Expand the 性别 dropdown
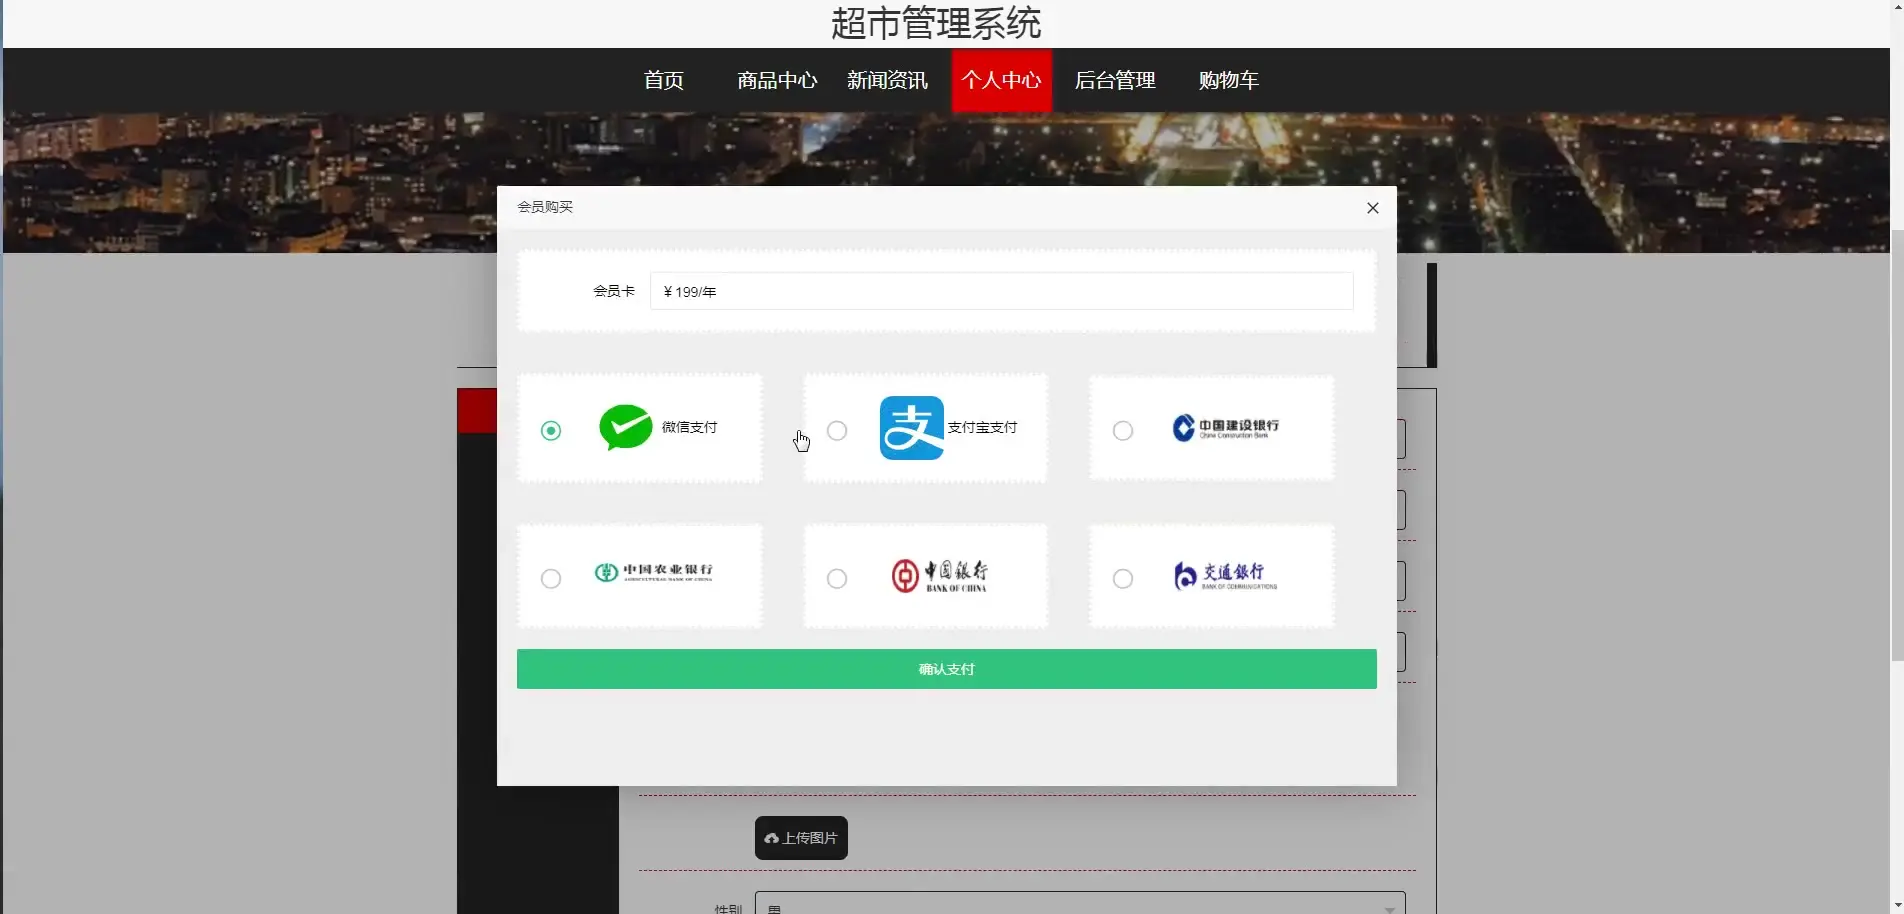The width and height of the screenshot is (1904, 914). (x=1080, y=904)
